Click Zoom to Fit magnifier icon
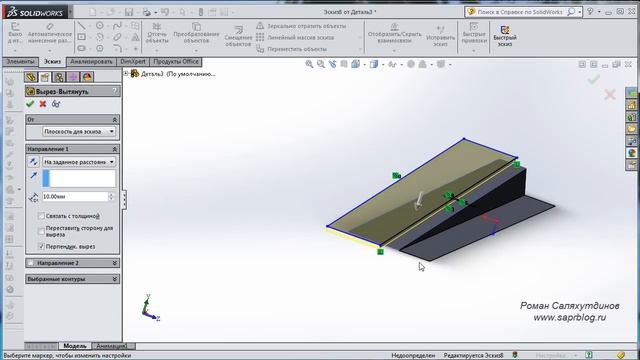This screenshot has height=360, width=640. (309, 64)
